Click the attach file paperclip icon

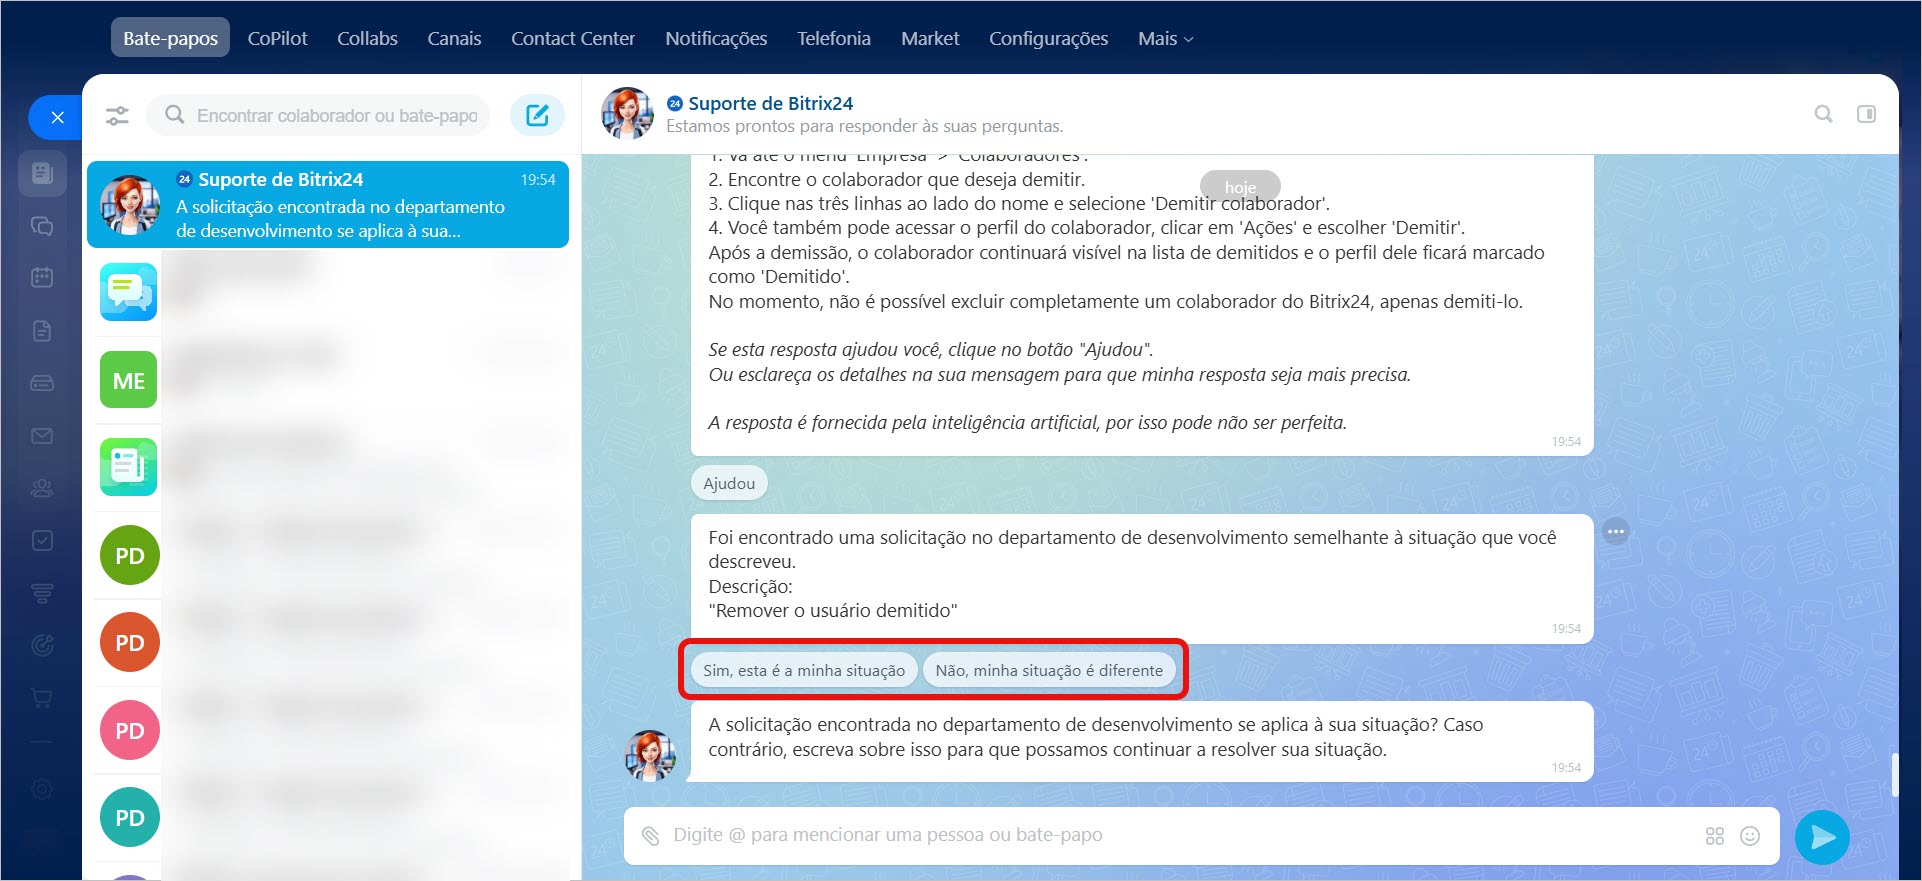[x=651, y=836]
